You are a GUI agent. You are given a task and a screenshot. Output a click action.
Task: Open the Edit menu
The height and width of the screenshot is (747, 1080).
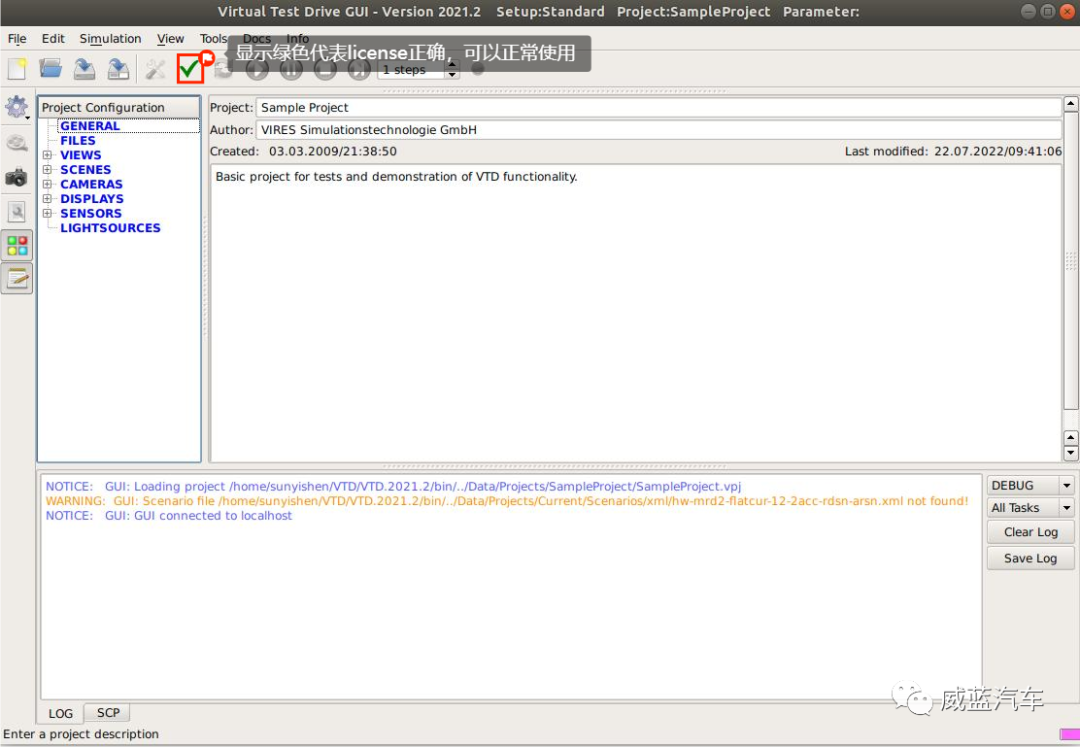tap(53, 39)
